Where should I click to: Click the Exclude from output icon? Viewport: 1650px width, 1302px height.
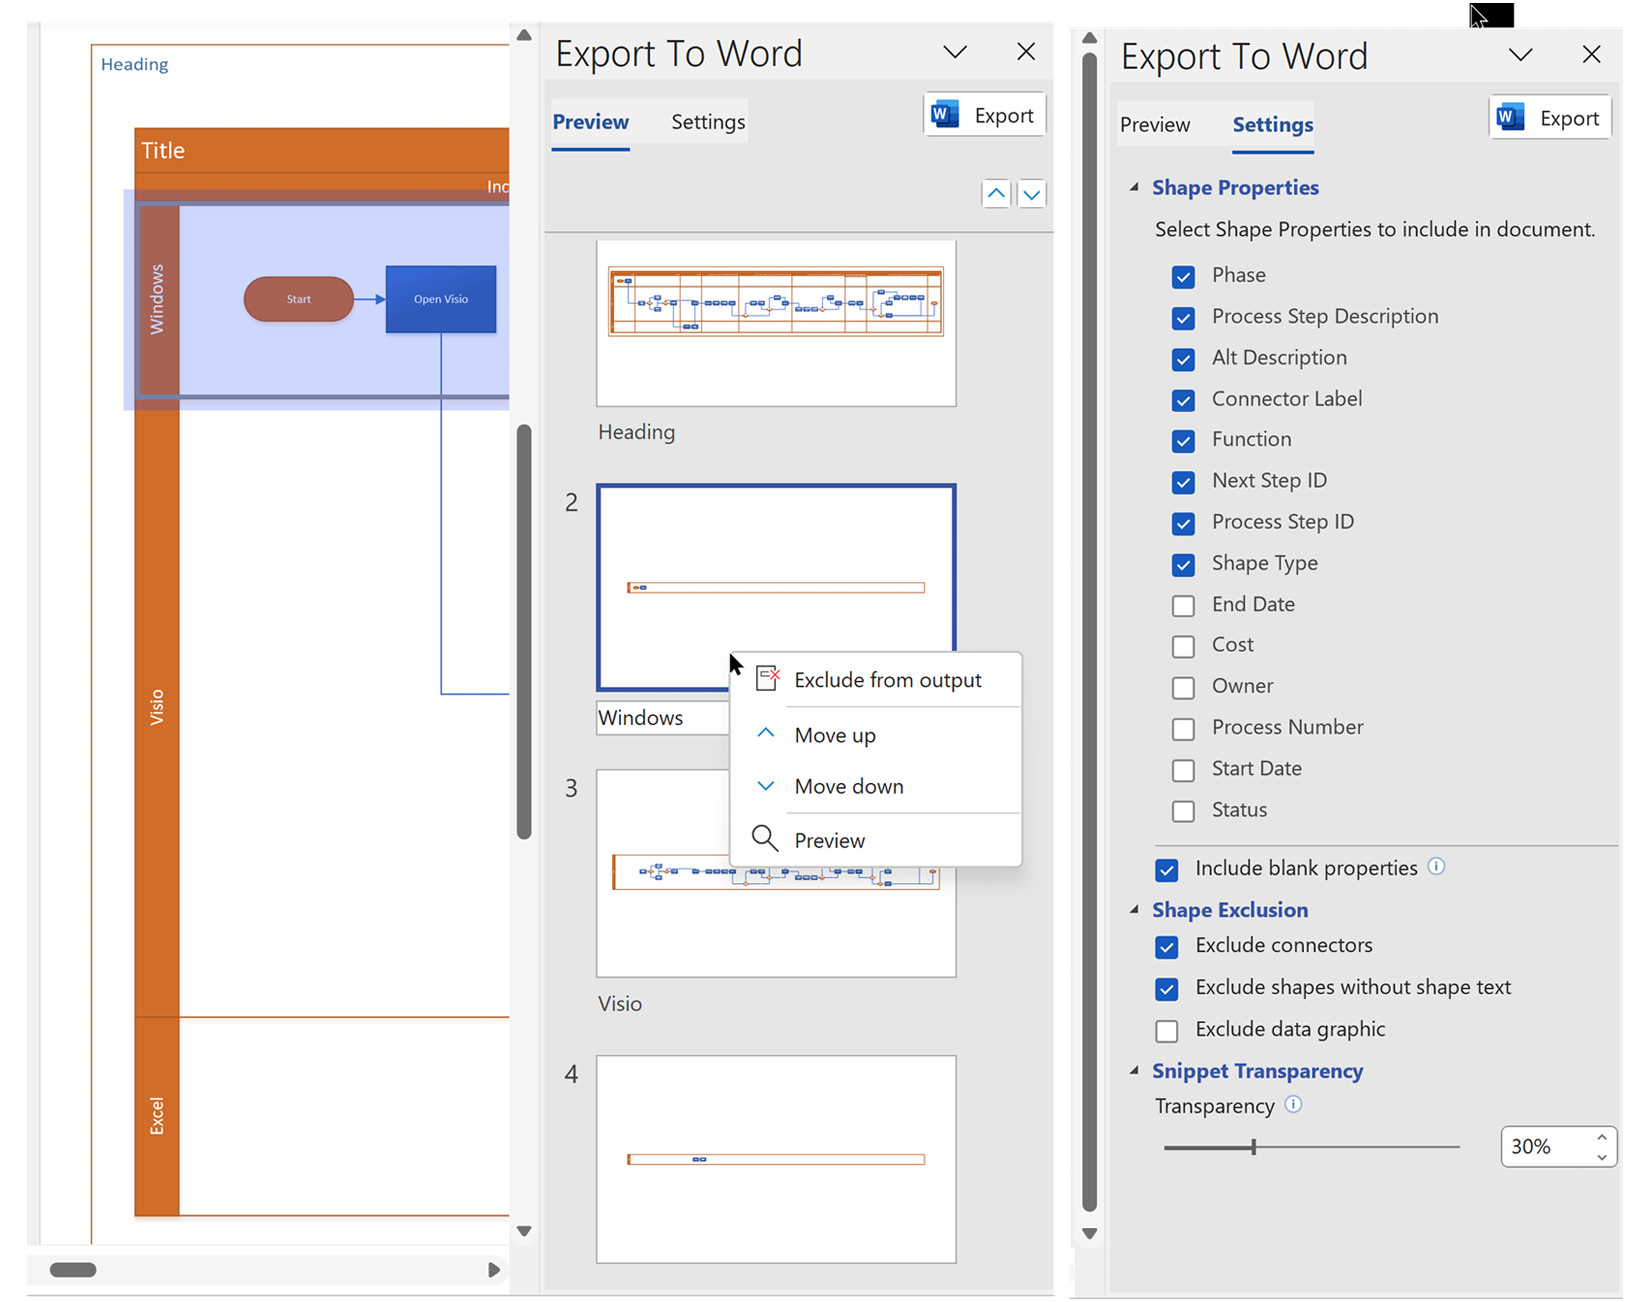click(767, 678)
